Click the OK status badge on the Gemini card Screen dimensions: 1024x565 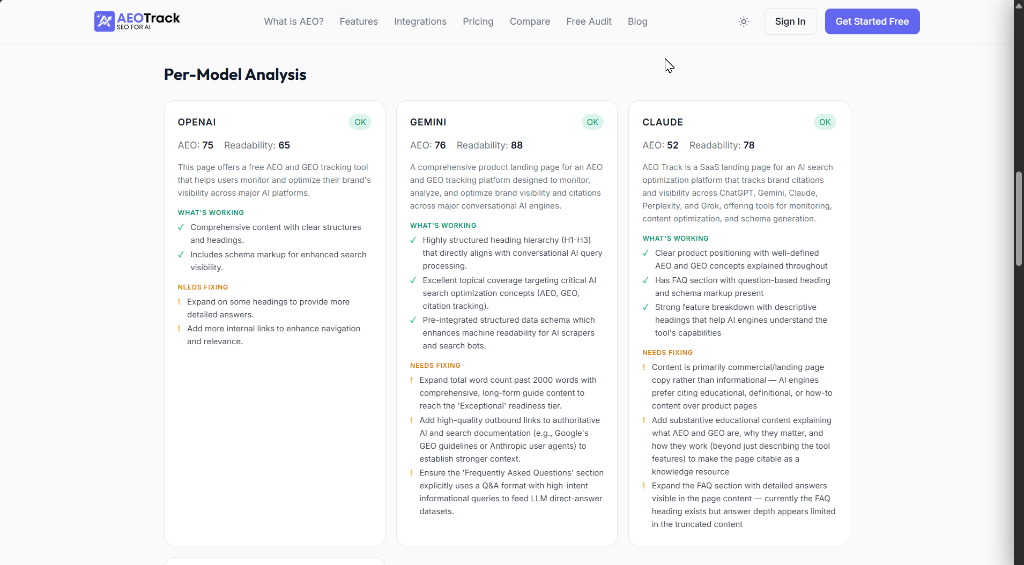tap(592, 122)
